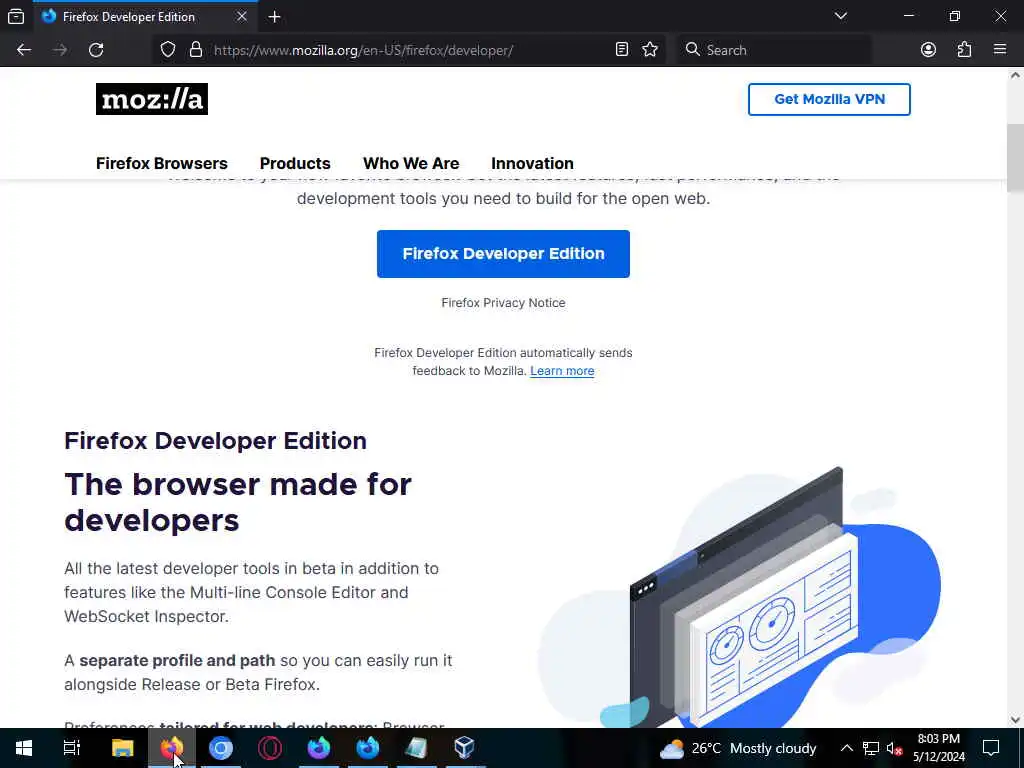
Task: Click the blue Firefox Developer Edition download button
Action: point(504,254)
